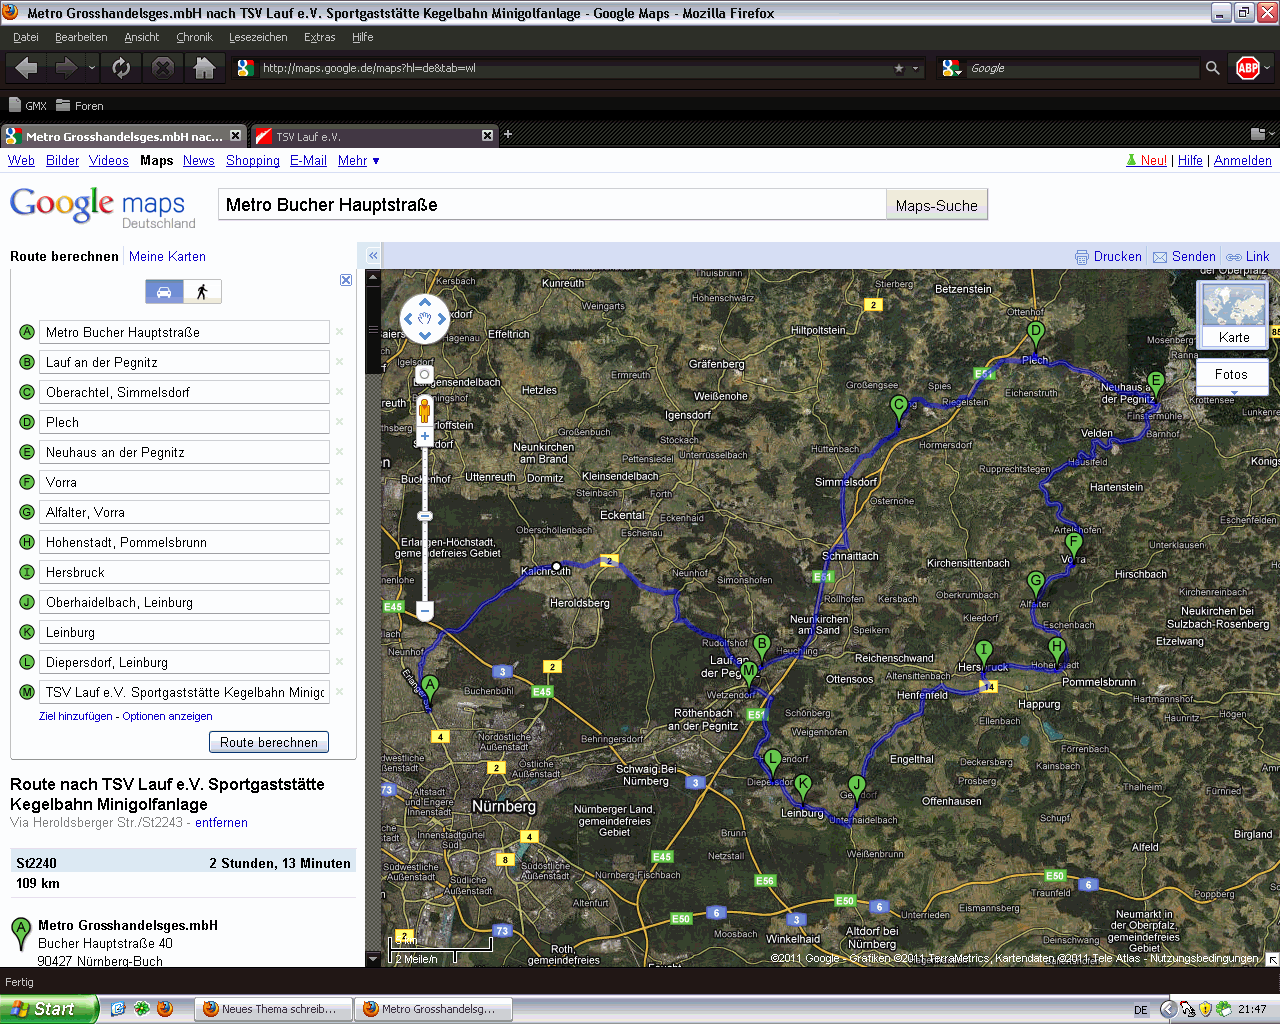Open the Mehr dropdown menu
The height and width of the screenshot is (1024, 1280).
click(358, 160)
